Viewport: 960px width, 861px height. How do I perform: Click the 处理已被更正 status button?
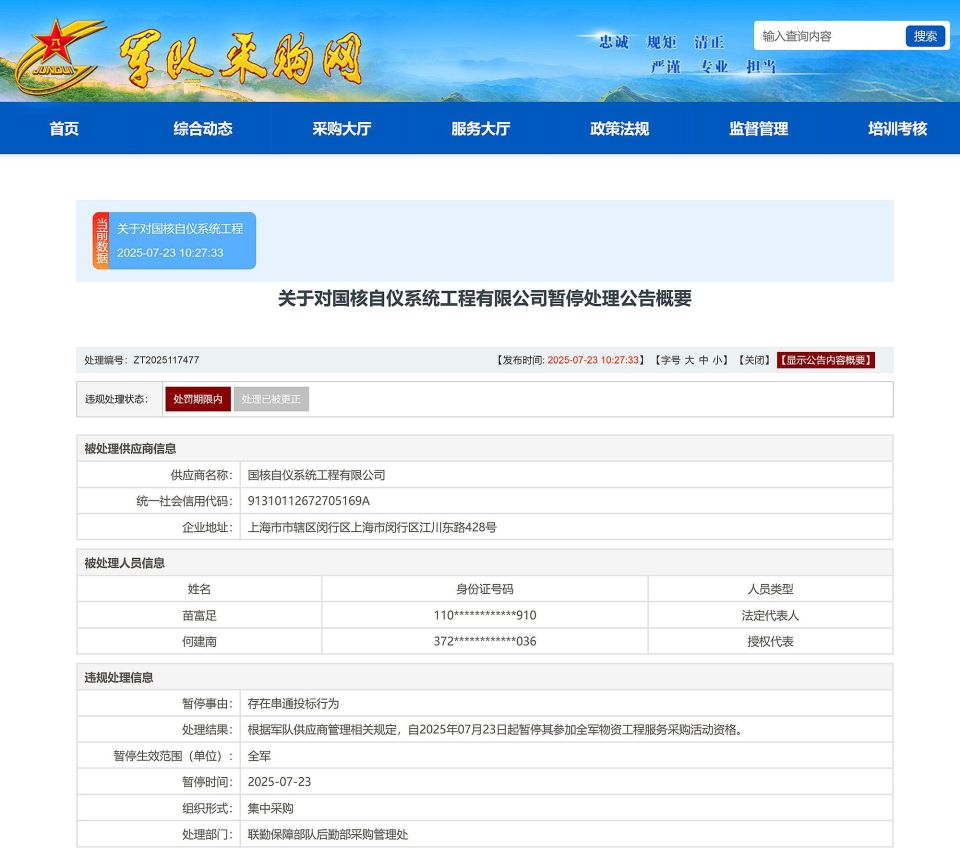(x=271, y=399)
